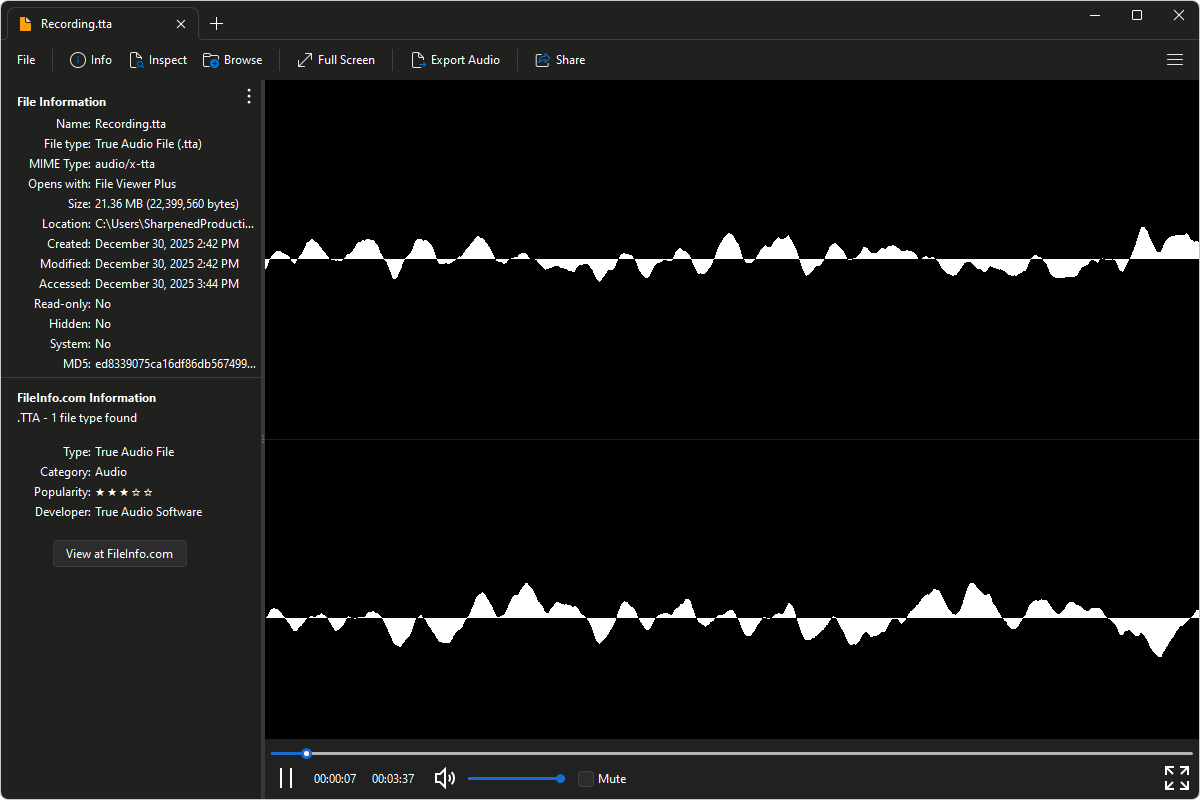Enable the Mute checkbox
1200x800 pixels.
point(586,779)
